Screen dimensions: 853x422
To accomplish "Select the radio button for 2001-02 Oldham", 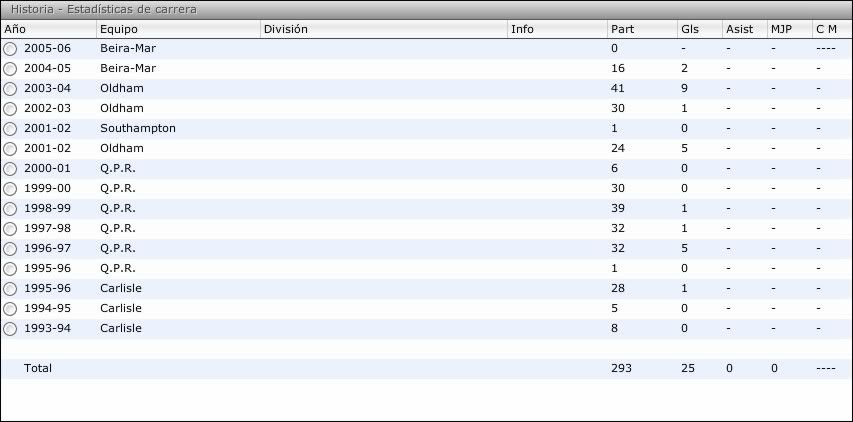I will 10,149.
